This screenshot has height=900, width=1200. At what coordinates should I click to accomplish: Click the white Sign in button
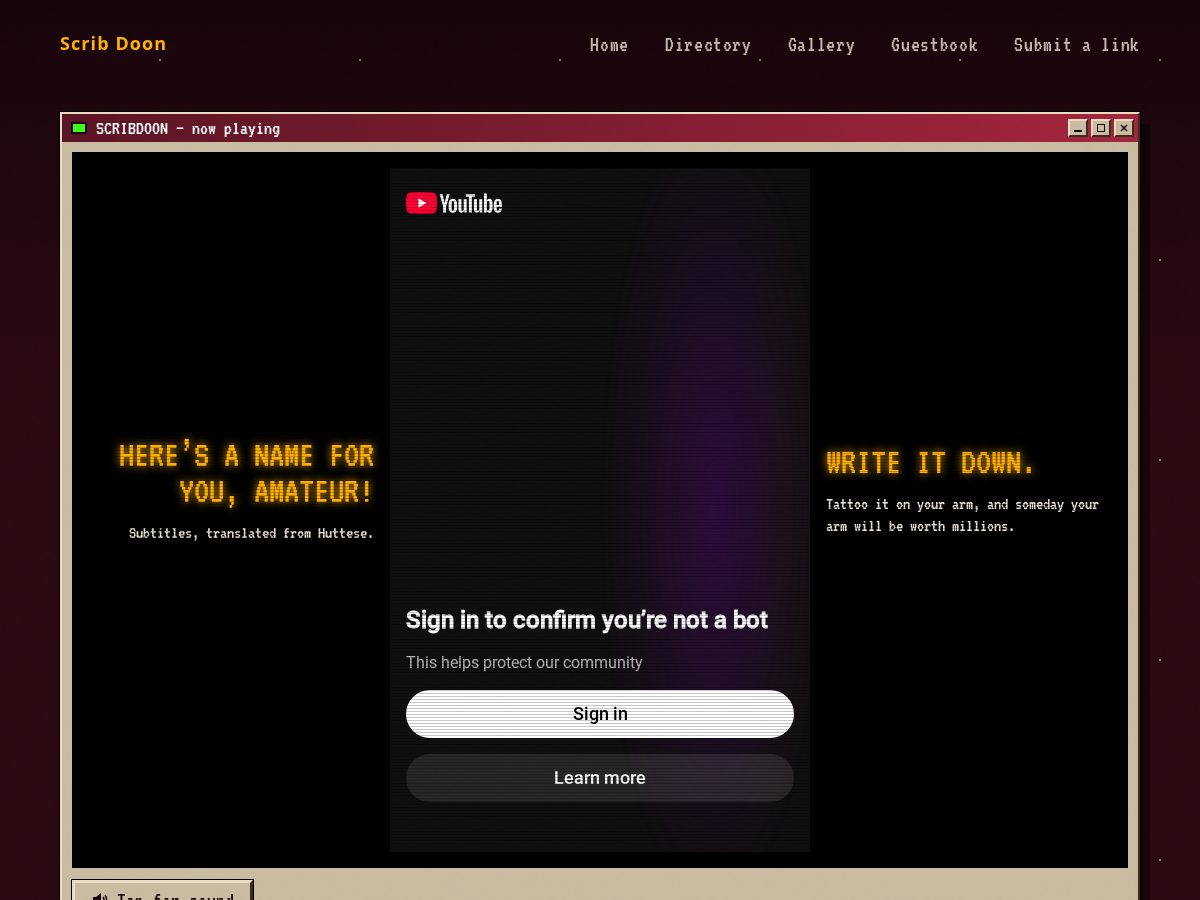pyautogui.click(x=600, y=714)
